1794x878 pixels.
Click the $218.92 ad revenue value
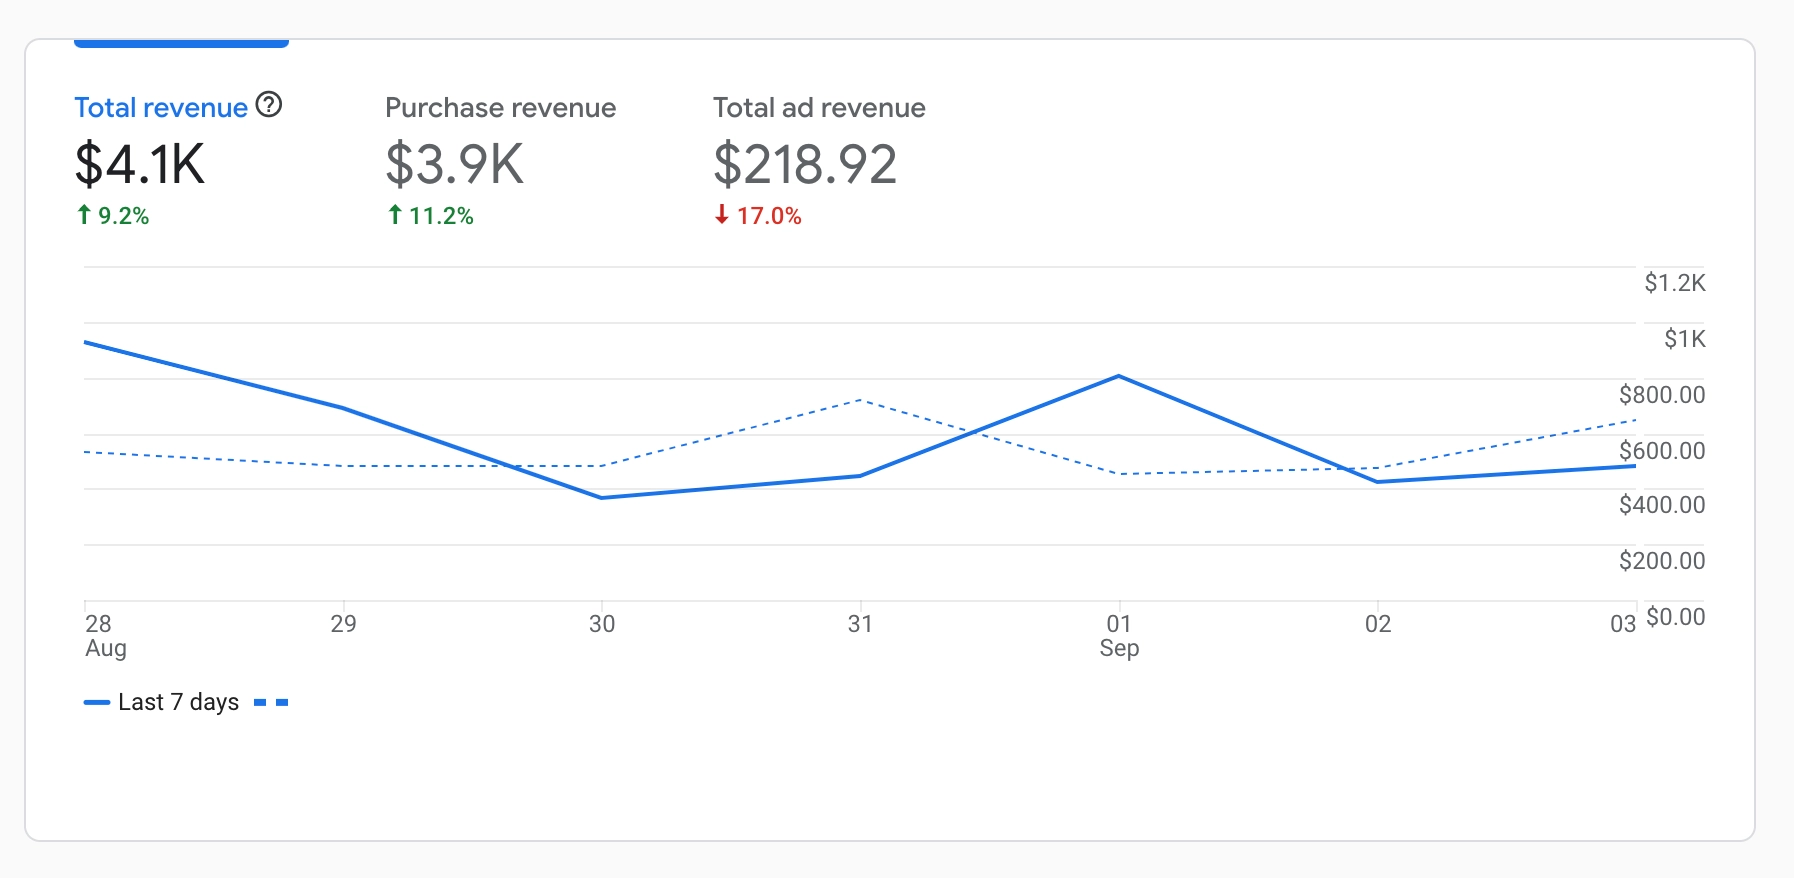point(805,165)
